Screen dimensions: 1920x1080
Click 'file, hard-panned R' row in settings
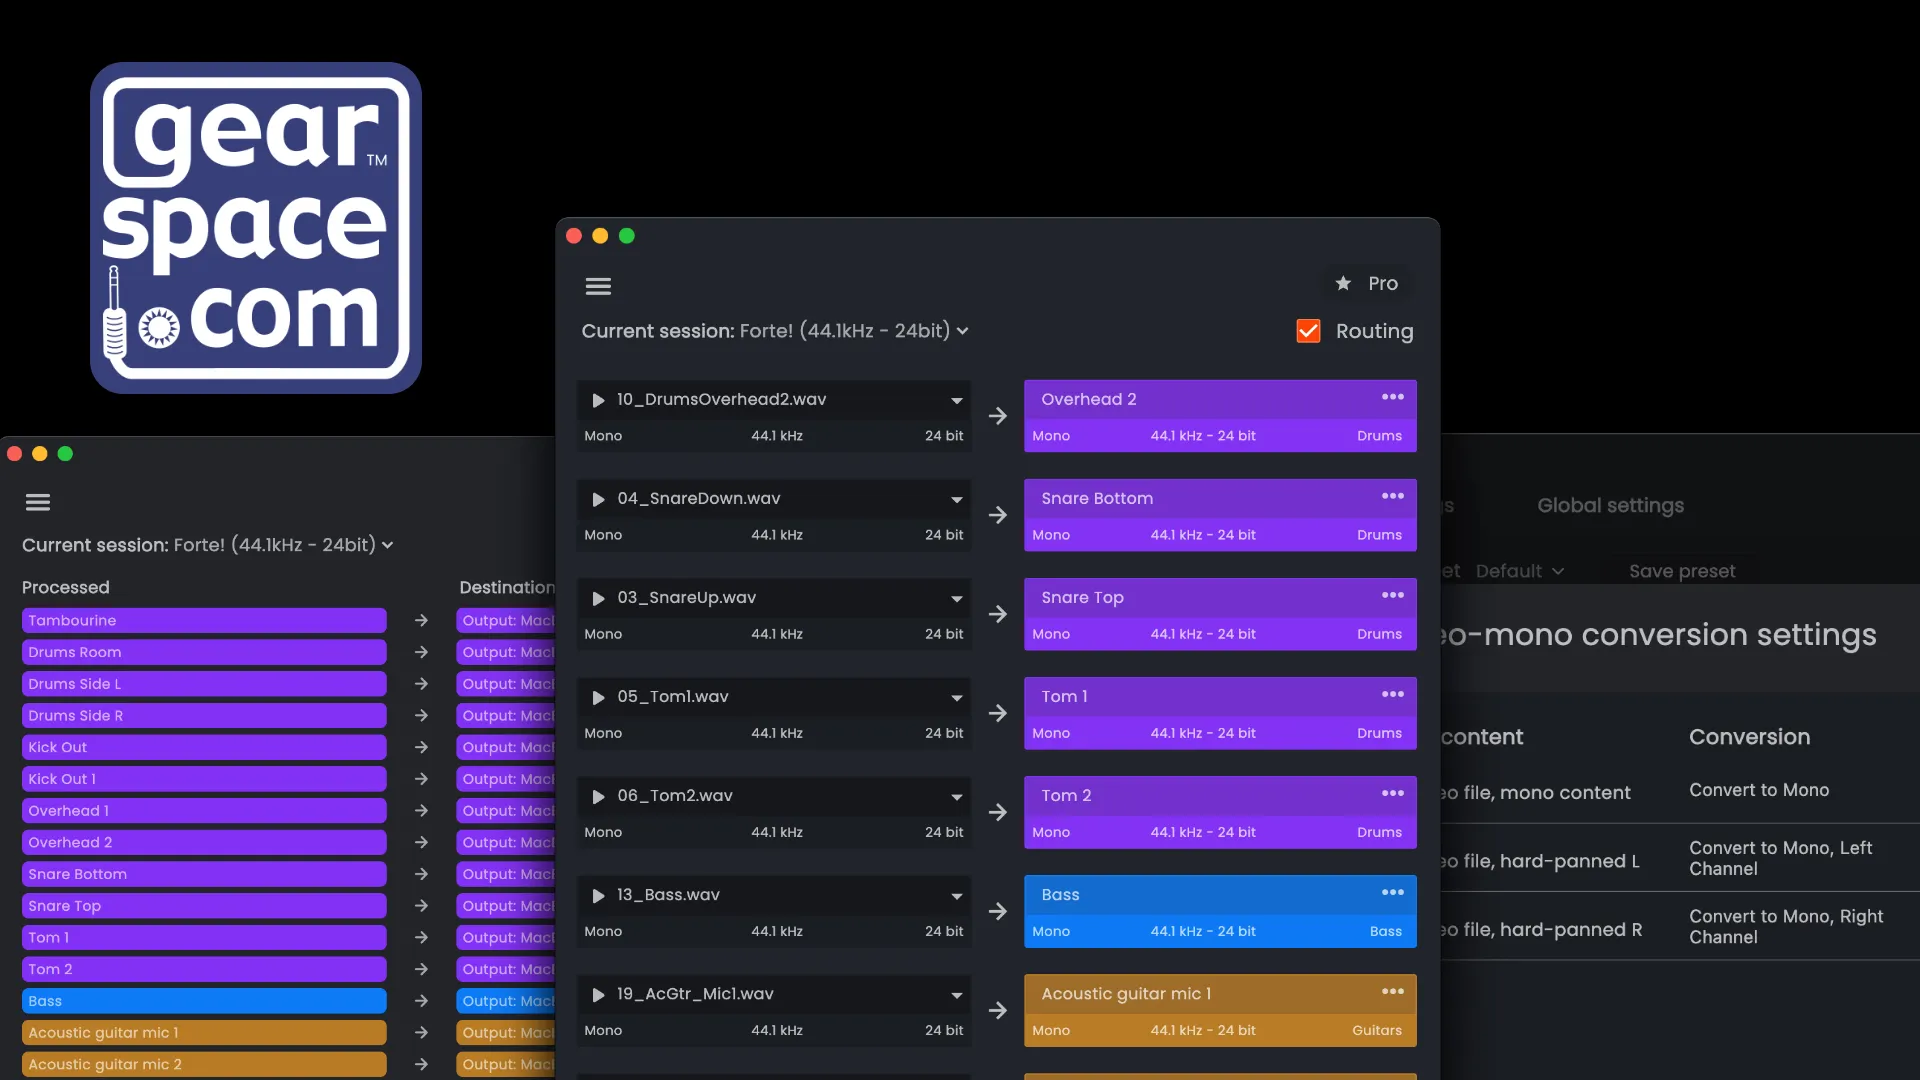[1542, 930]
